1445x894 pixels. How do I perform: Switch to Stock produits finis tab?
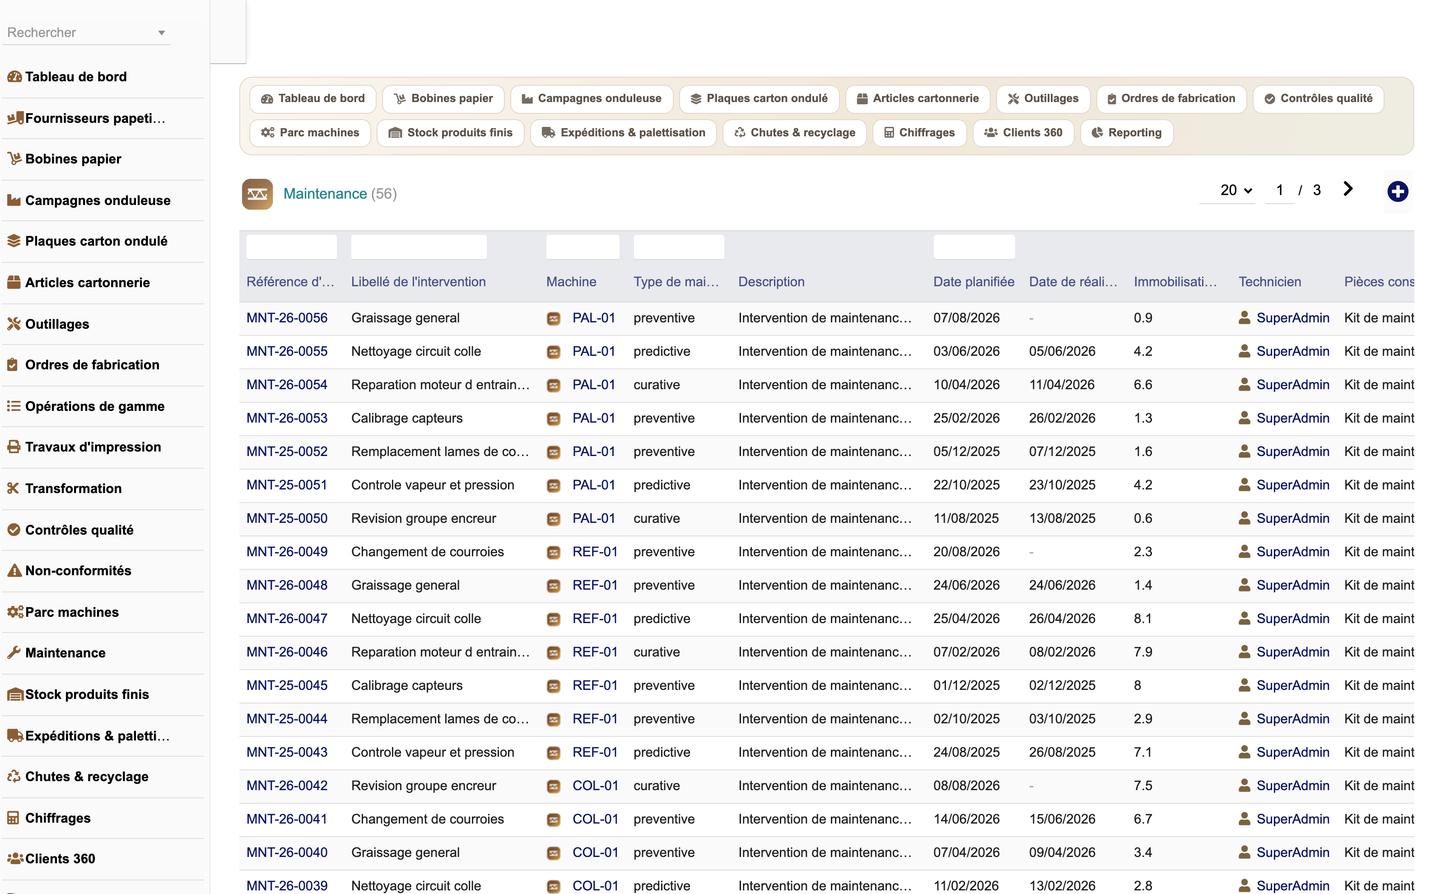pyautogui.click(x=450, y=133)
